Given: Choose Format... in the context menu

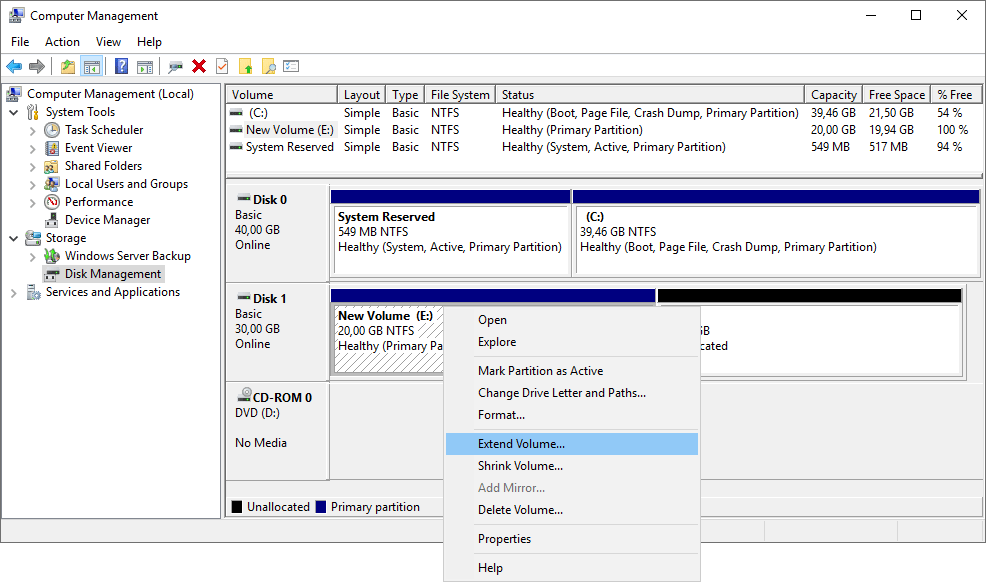Looking at the screenshot, I should coord(572,415).
